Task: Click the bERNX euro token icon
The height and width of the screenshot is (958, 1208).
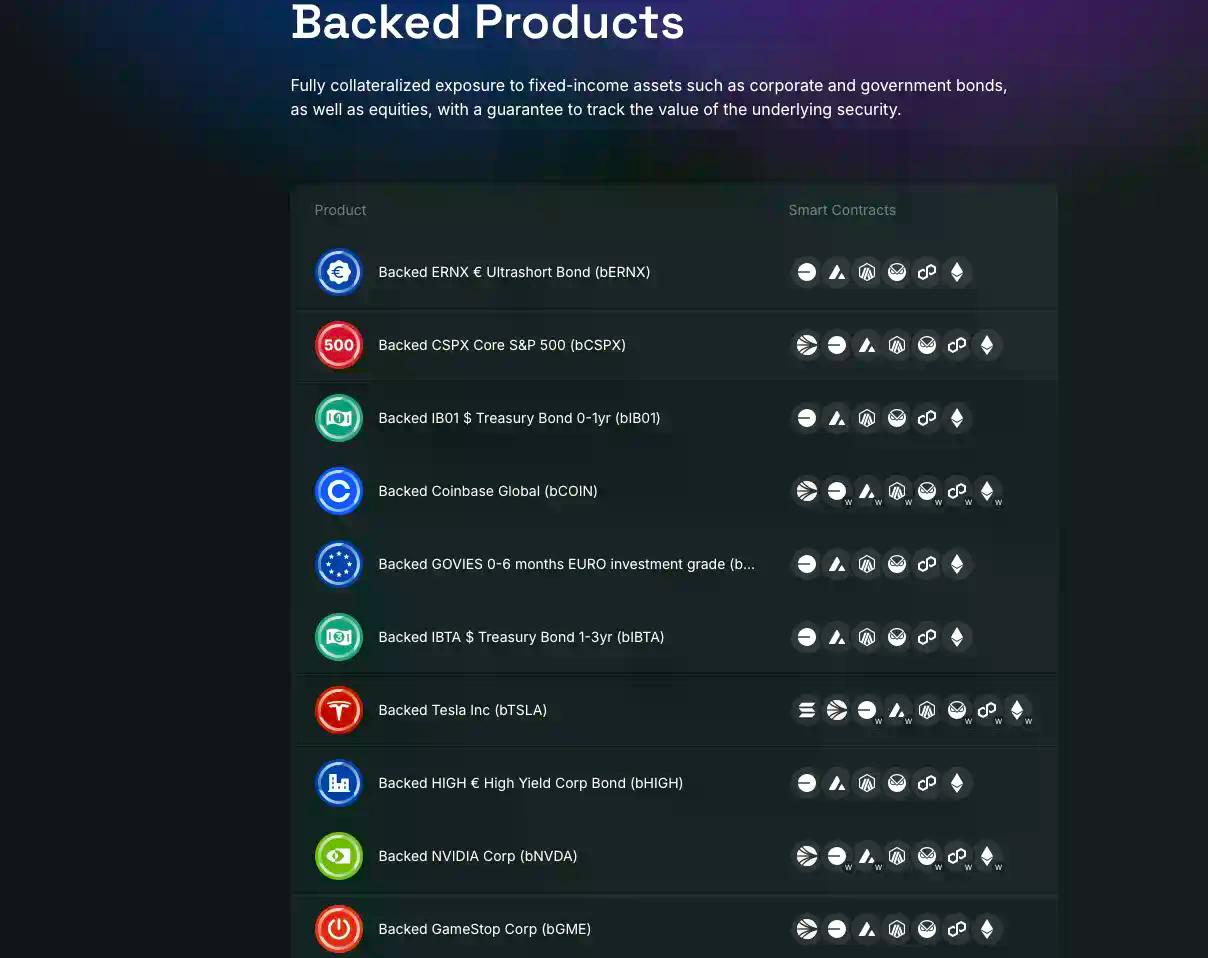Action: pos(339,272)
